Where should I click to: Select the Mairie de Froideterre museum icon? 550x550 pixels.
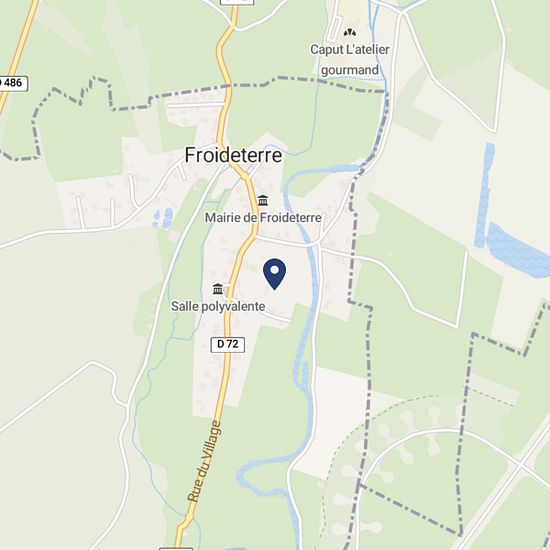click(263, 201)
